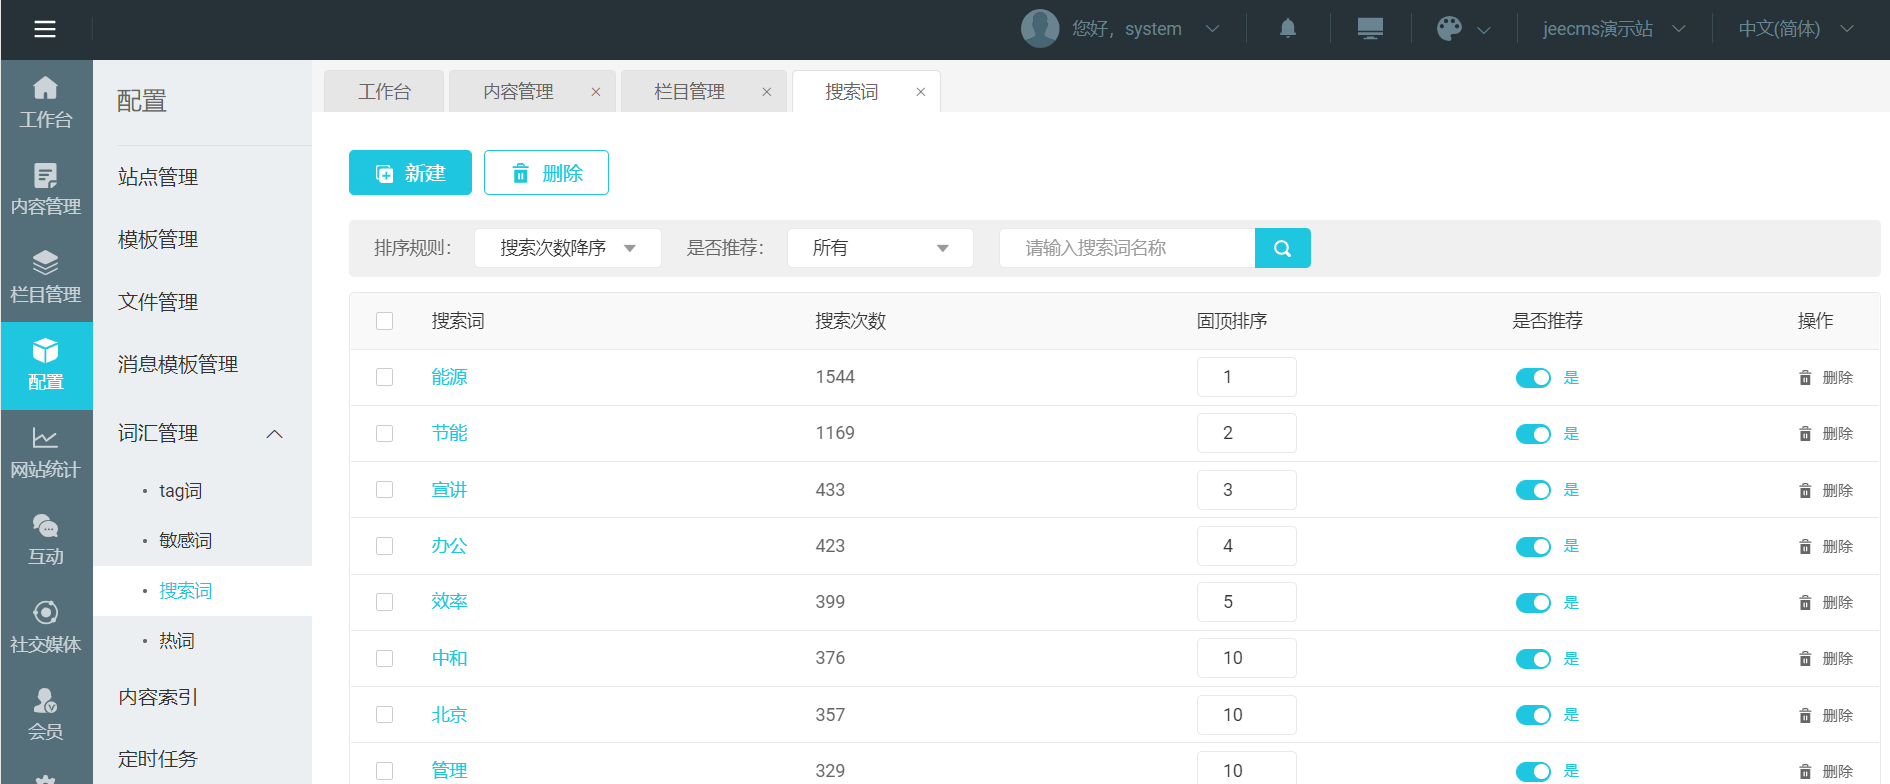Screen dimensions: 1890x784
Task: Open the 是否推荐 filter dropdown
Action: pyautogui.click(x=880, y=248)
